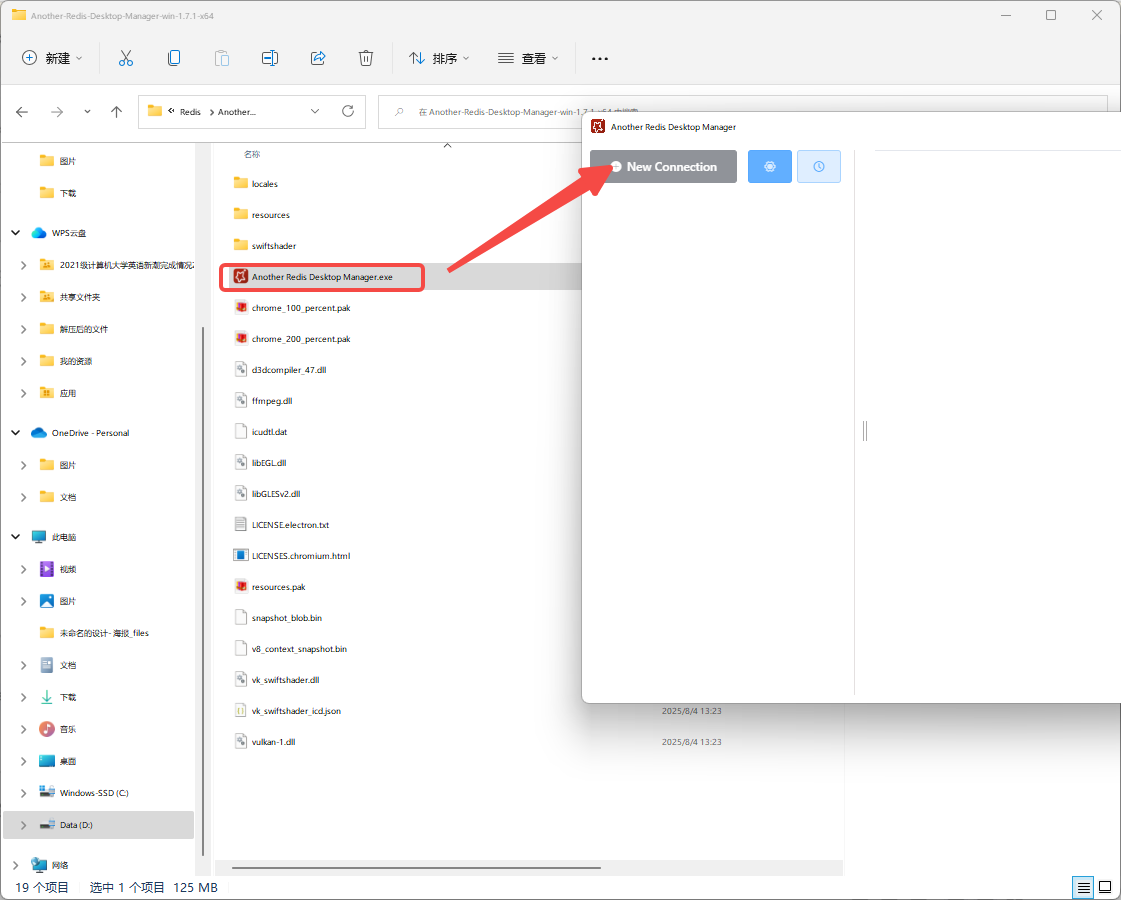
Task: Select 音乐 in navigation pane
Action: (x=68, y=729)
